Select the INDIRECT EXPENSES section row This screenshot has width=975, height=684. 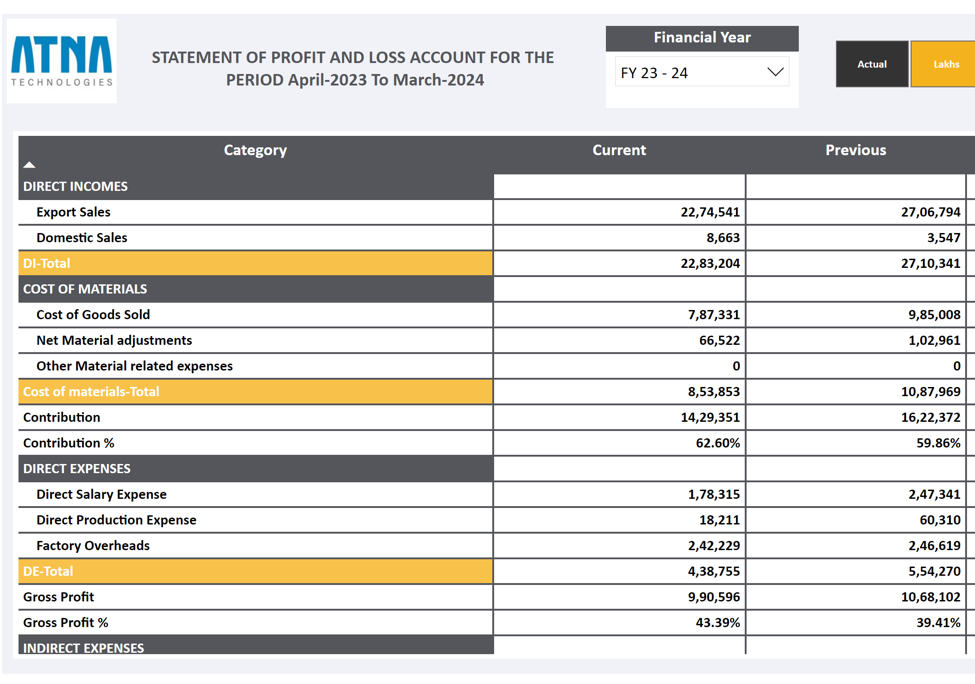point(256,645)
